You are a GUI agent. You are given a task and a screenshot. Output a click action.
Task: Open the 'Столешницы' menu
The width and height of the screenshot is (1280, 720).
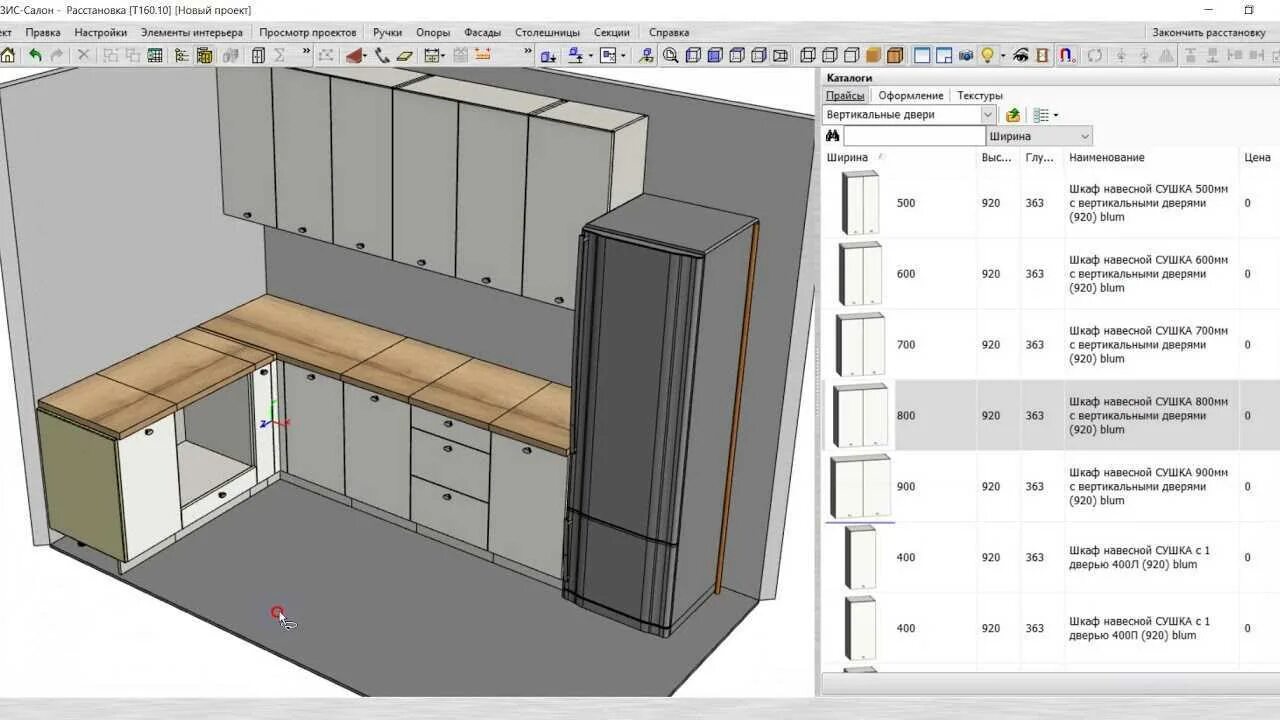tap(547, 32)
